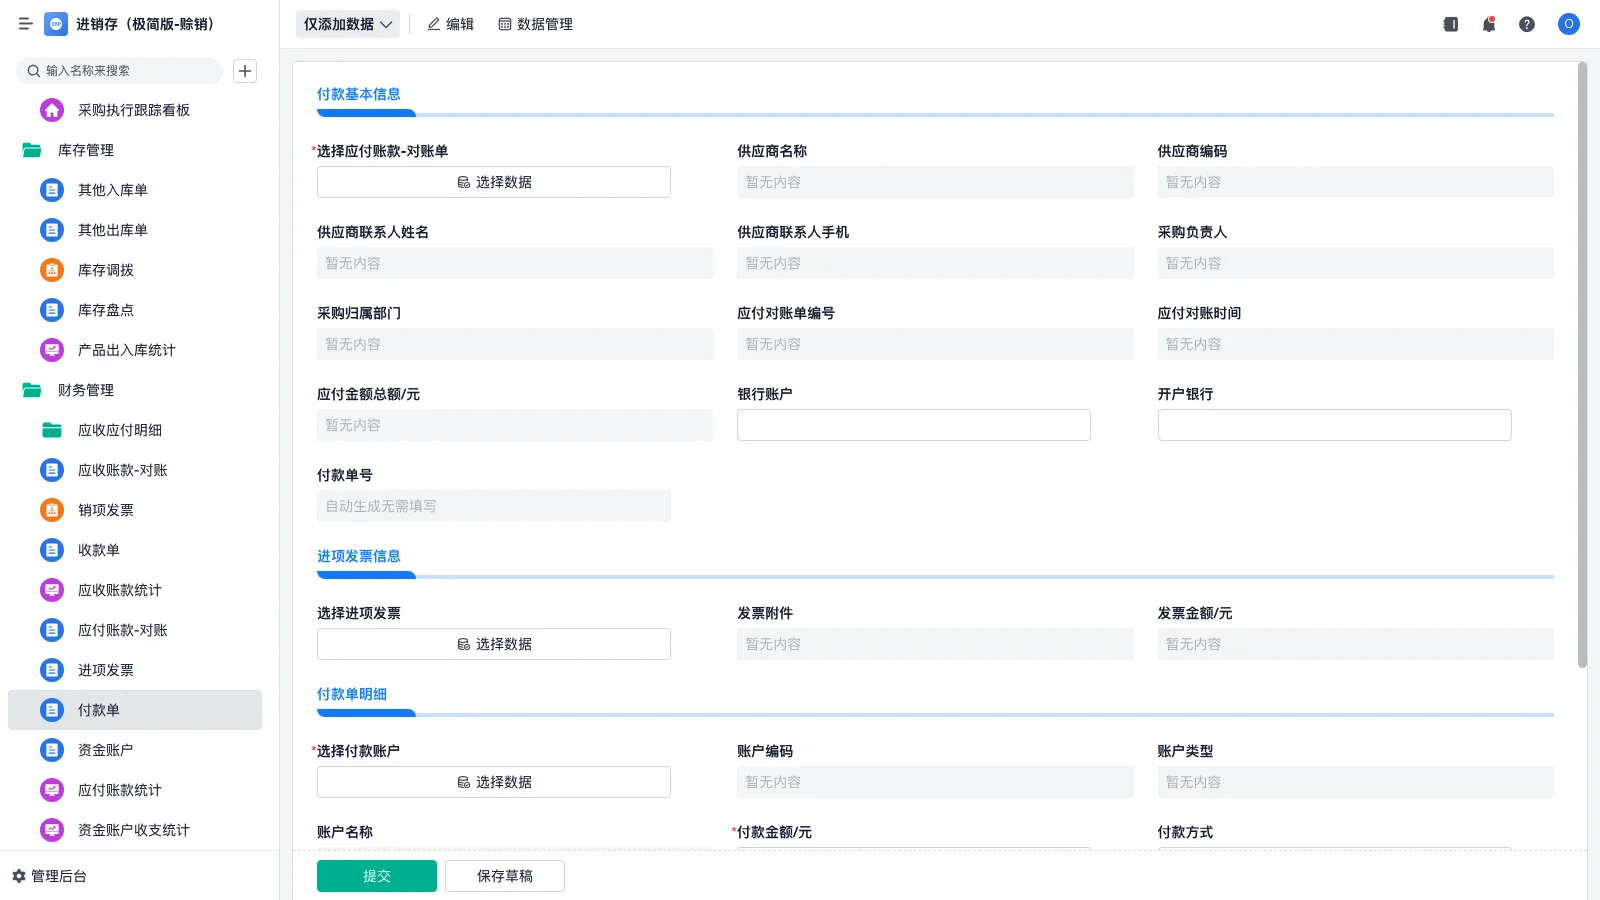The image size is (1600, 900).
Task: Click the 资金账户 form icon
Action: 52,750
